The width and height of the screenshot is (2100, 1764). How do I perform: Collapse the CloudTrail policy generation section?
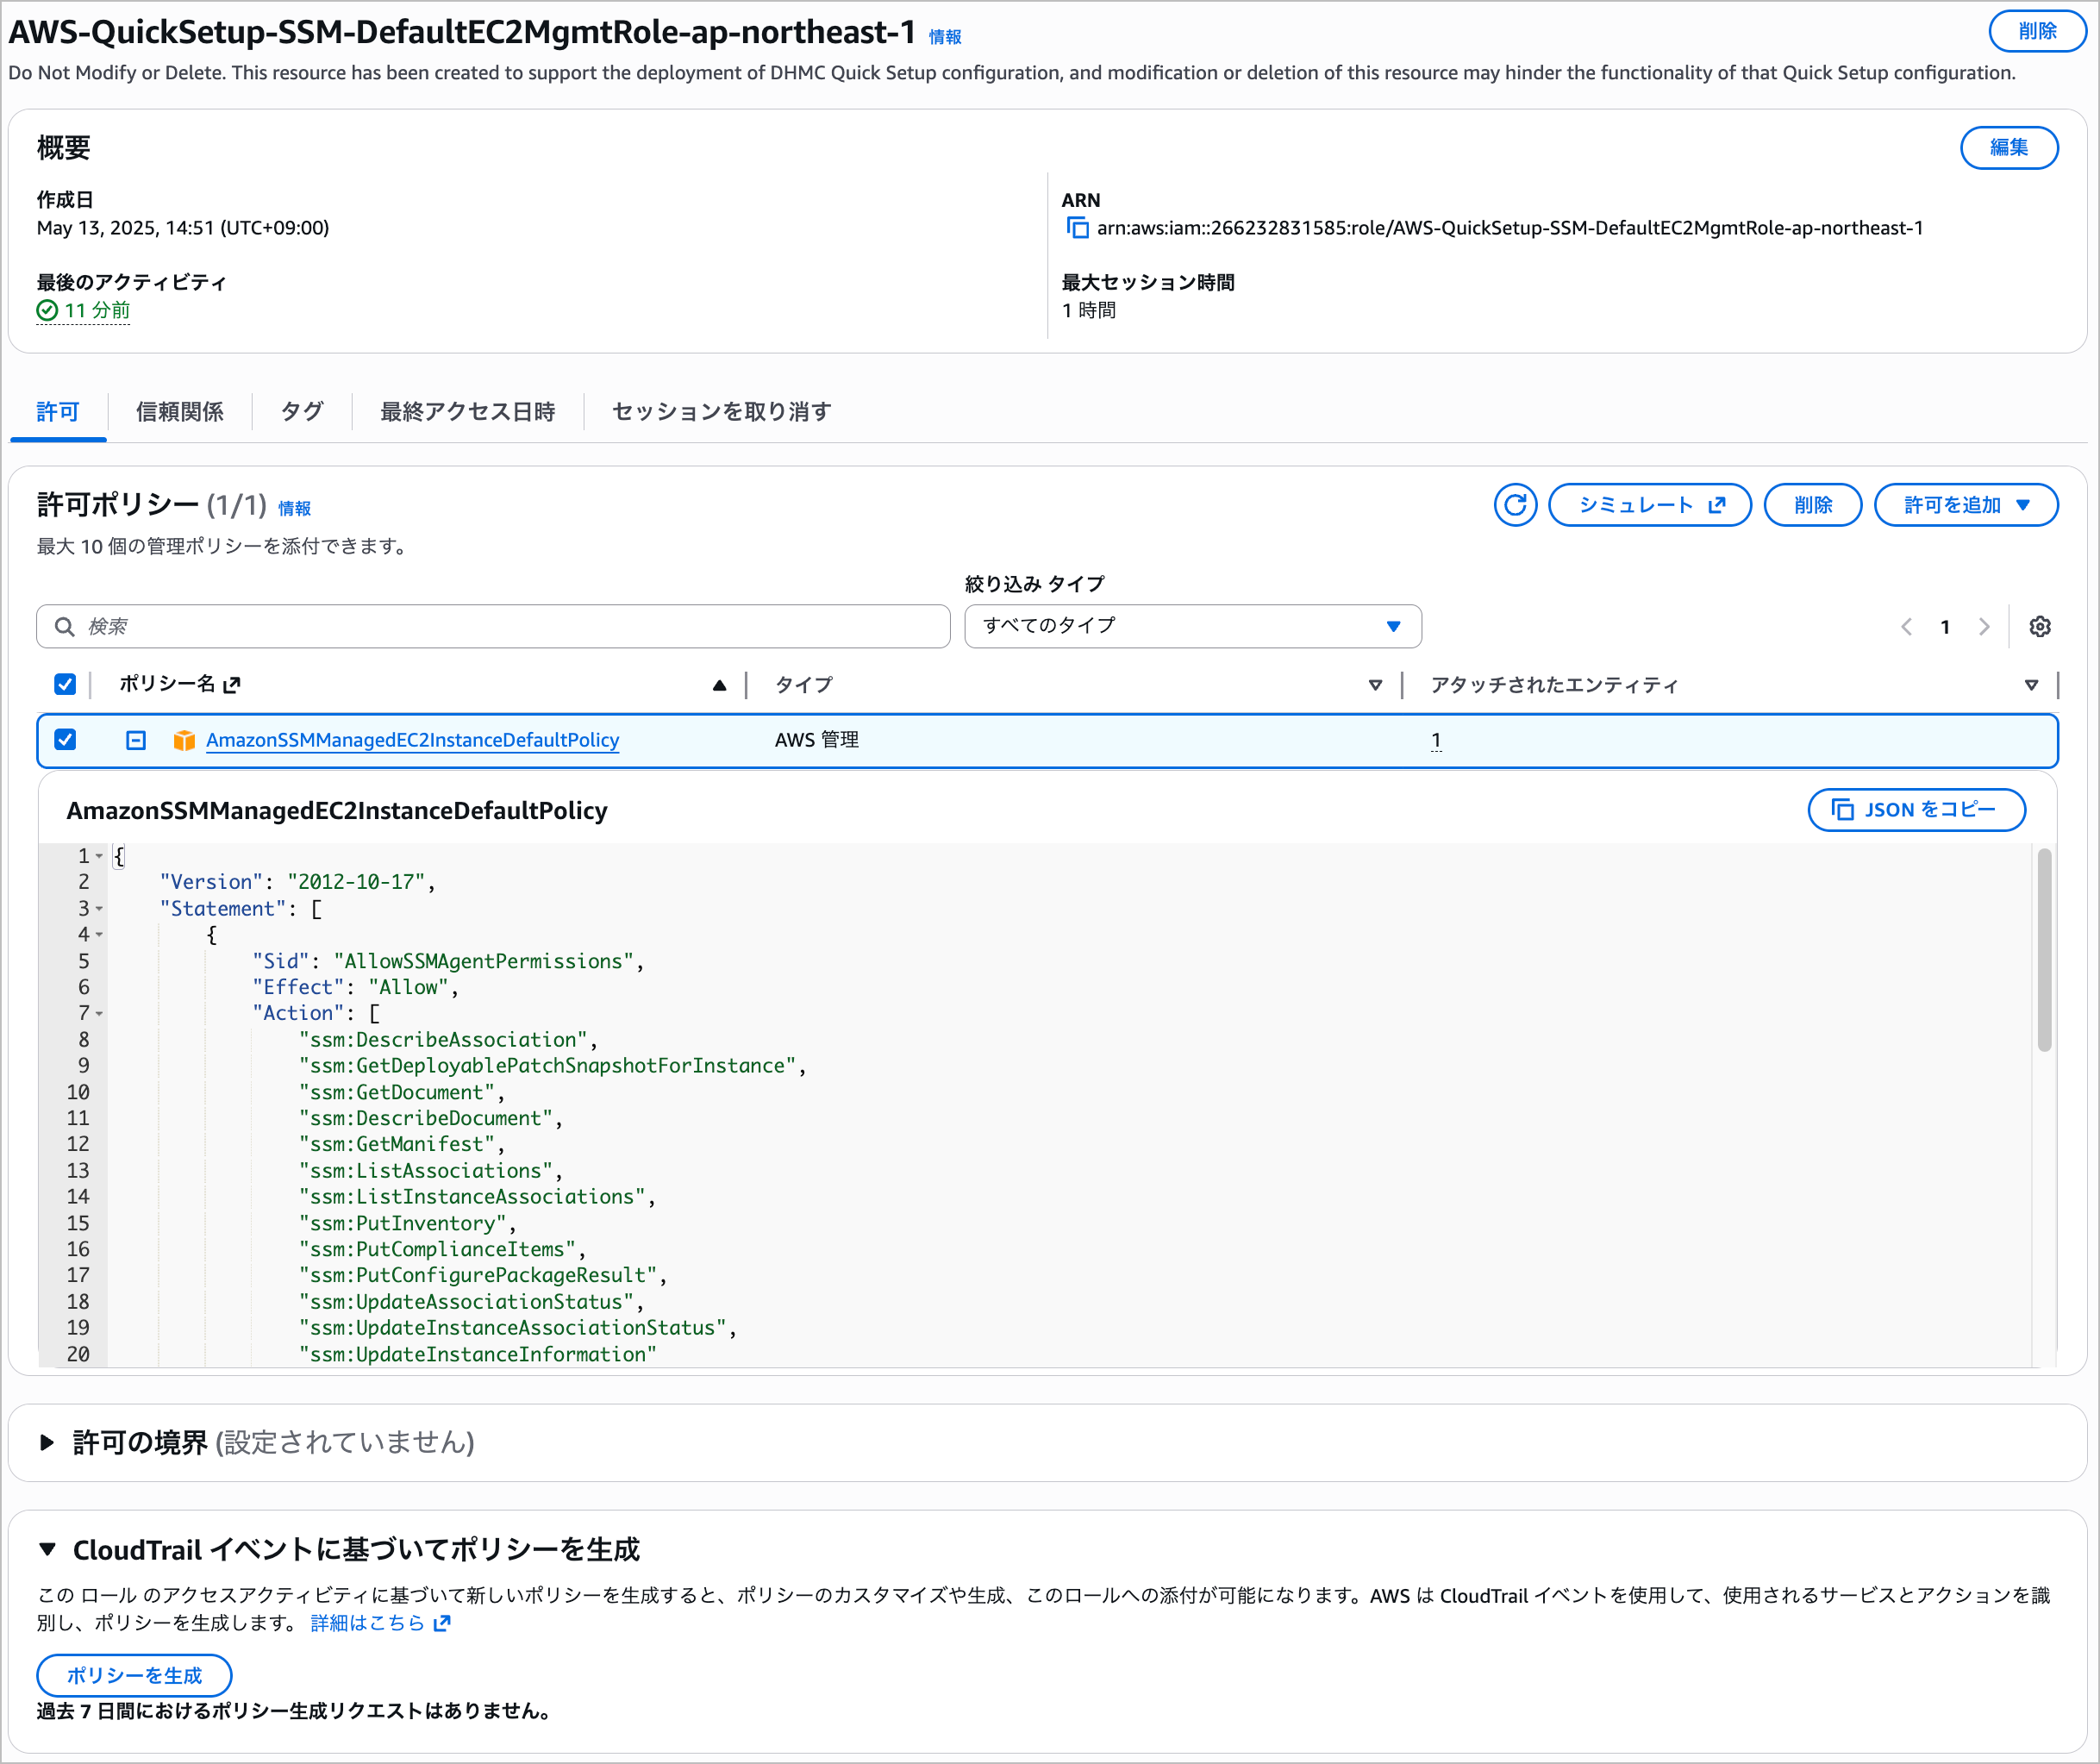[x=47, y=1549]
